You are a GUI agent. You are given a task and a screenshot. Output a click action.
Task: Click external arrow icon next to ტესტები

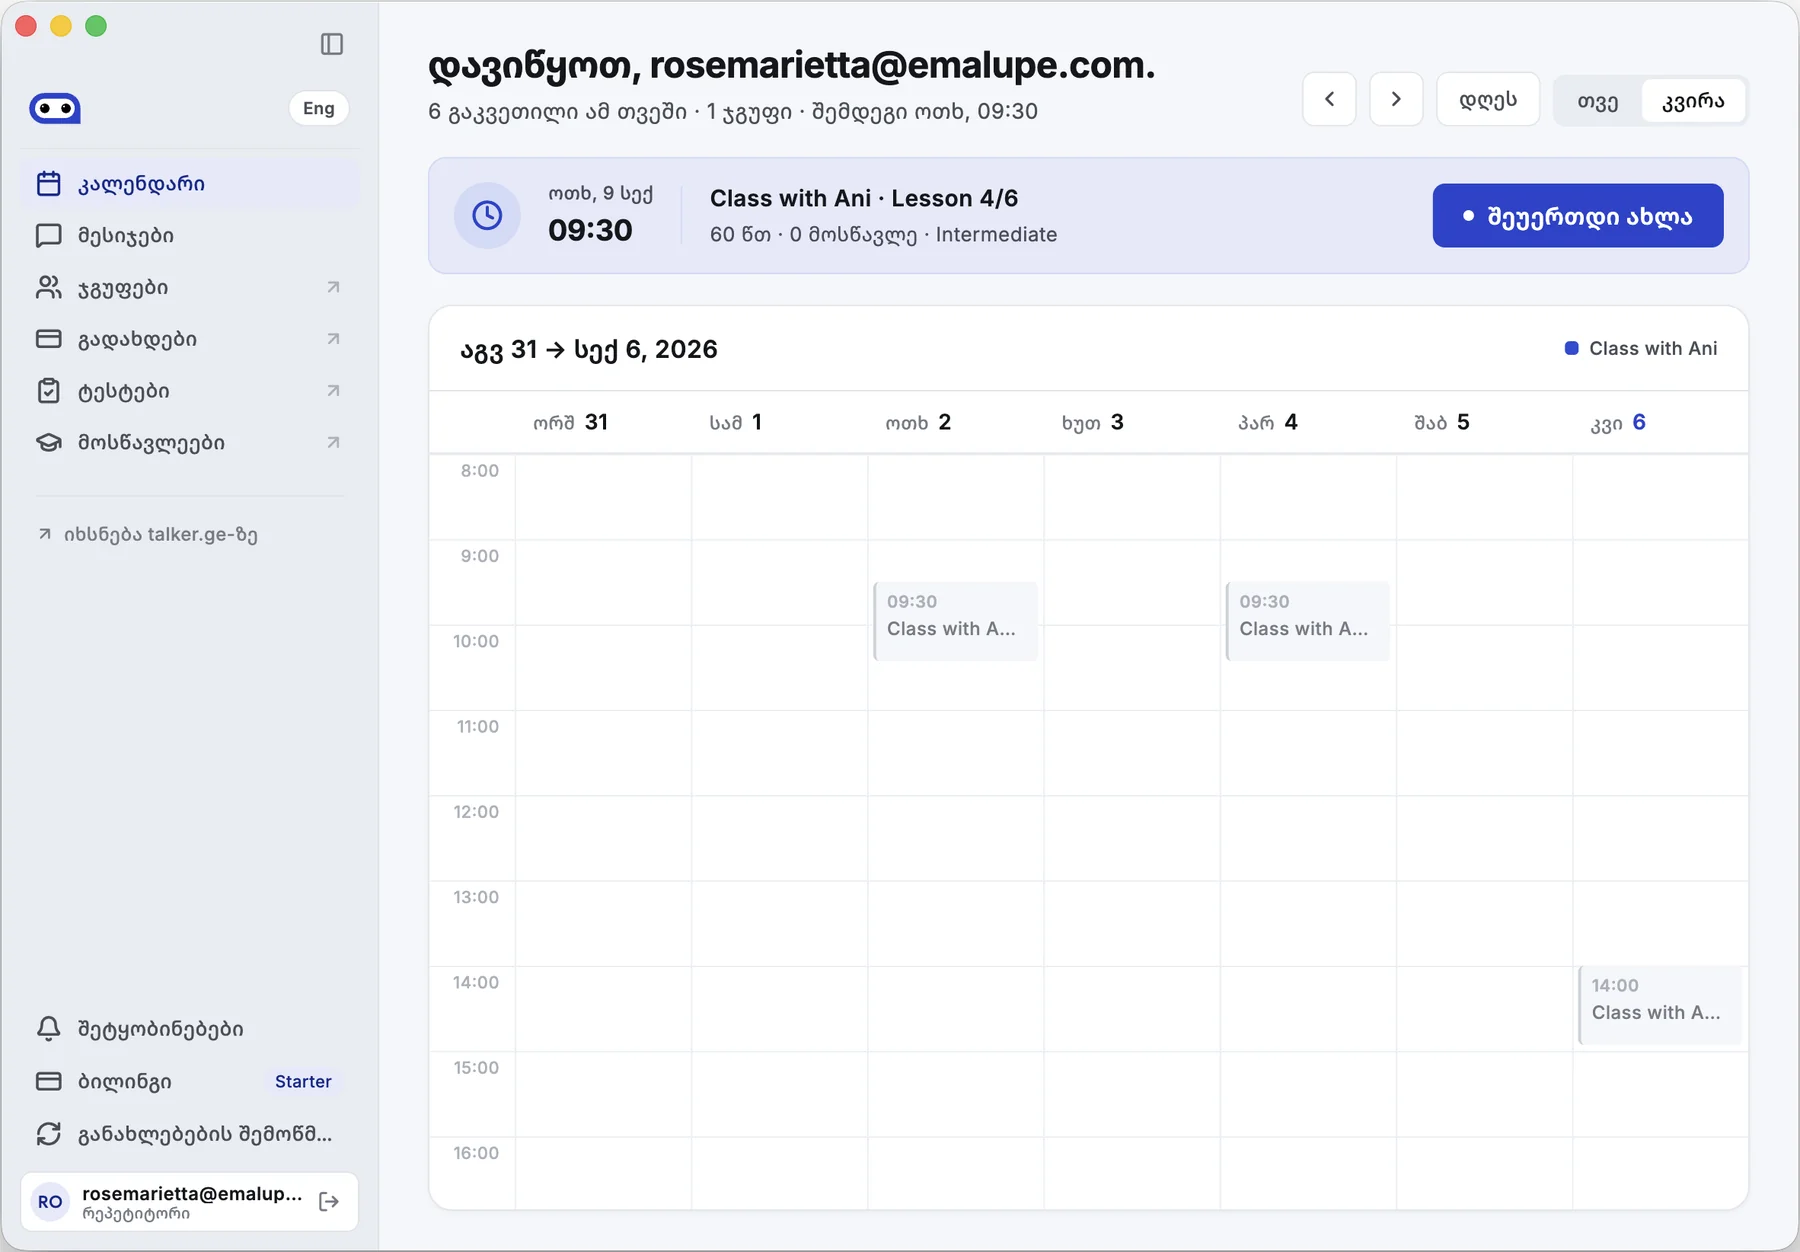pos(334,391)
